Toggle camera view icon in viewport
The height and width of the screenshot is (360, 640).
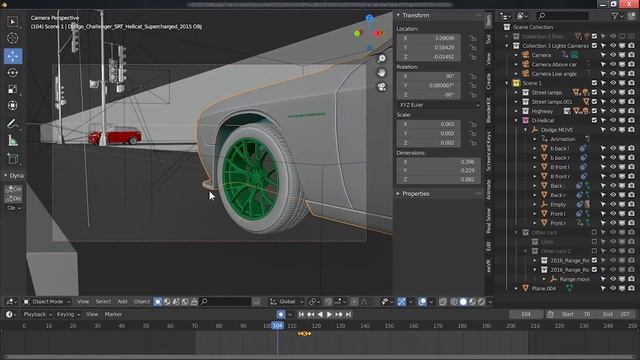[x=382, y=87]
